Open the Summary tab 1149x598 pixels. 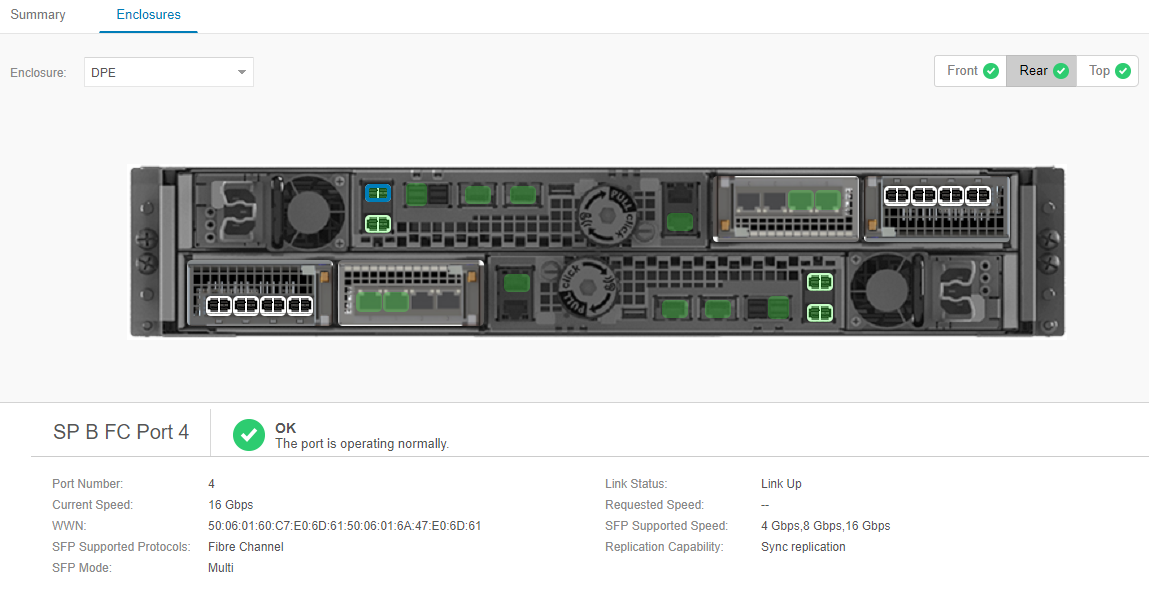[38, 15]
